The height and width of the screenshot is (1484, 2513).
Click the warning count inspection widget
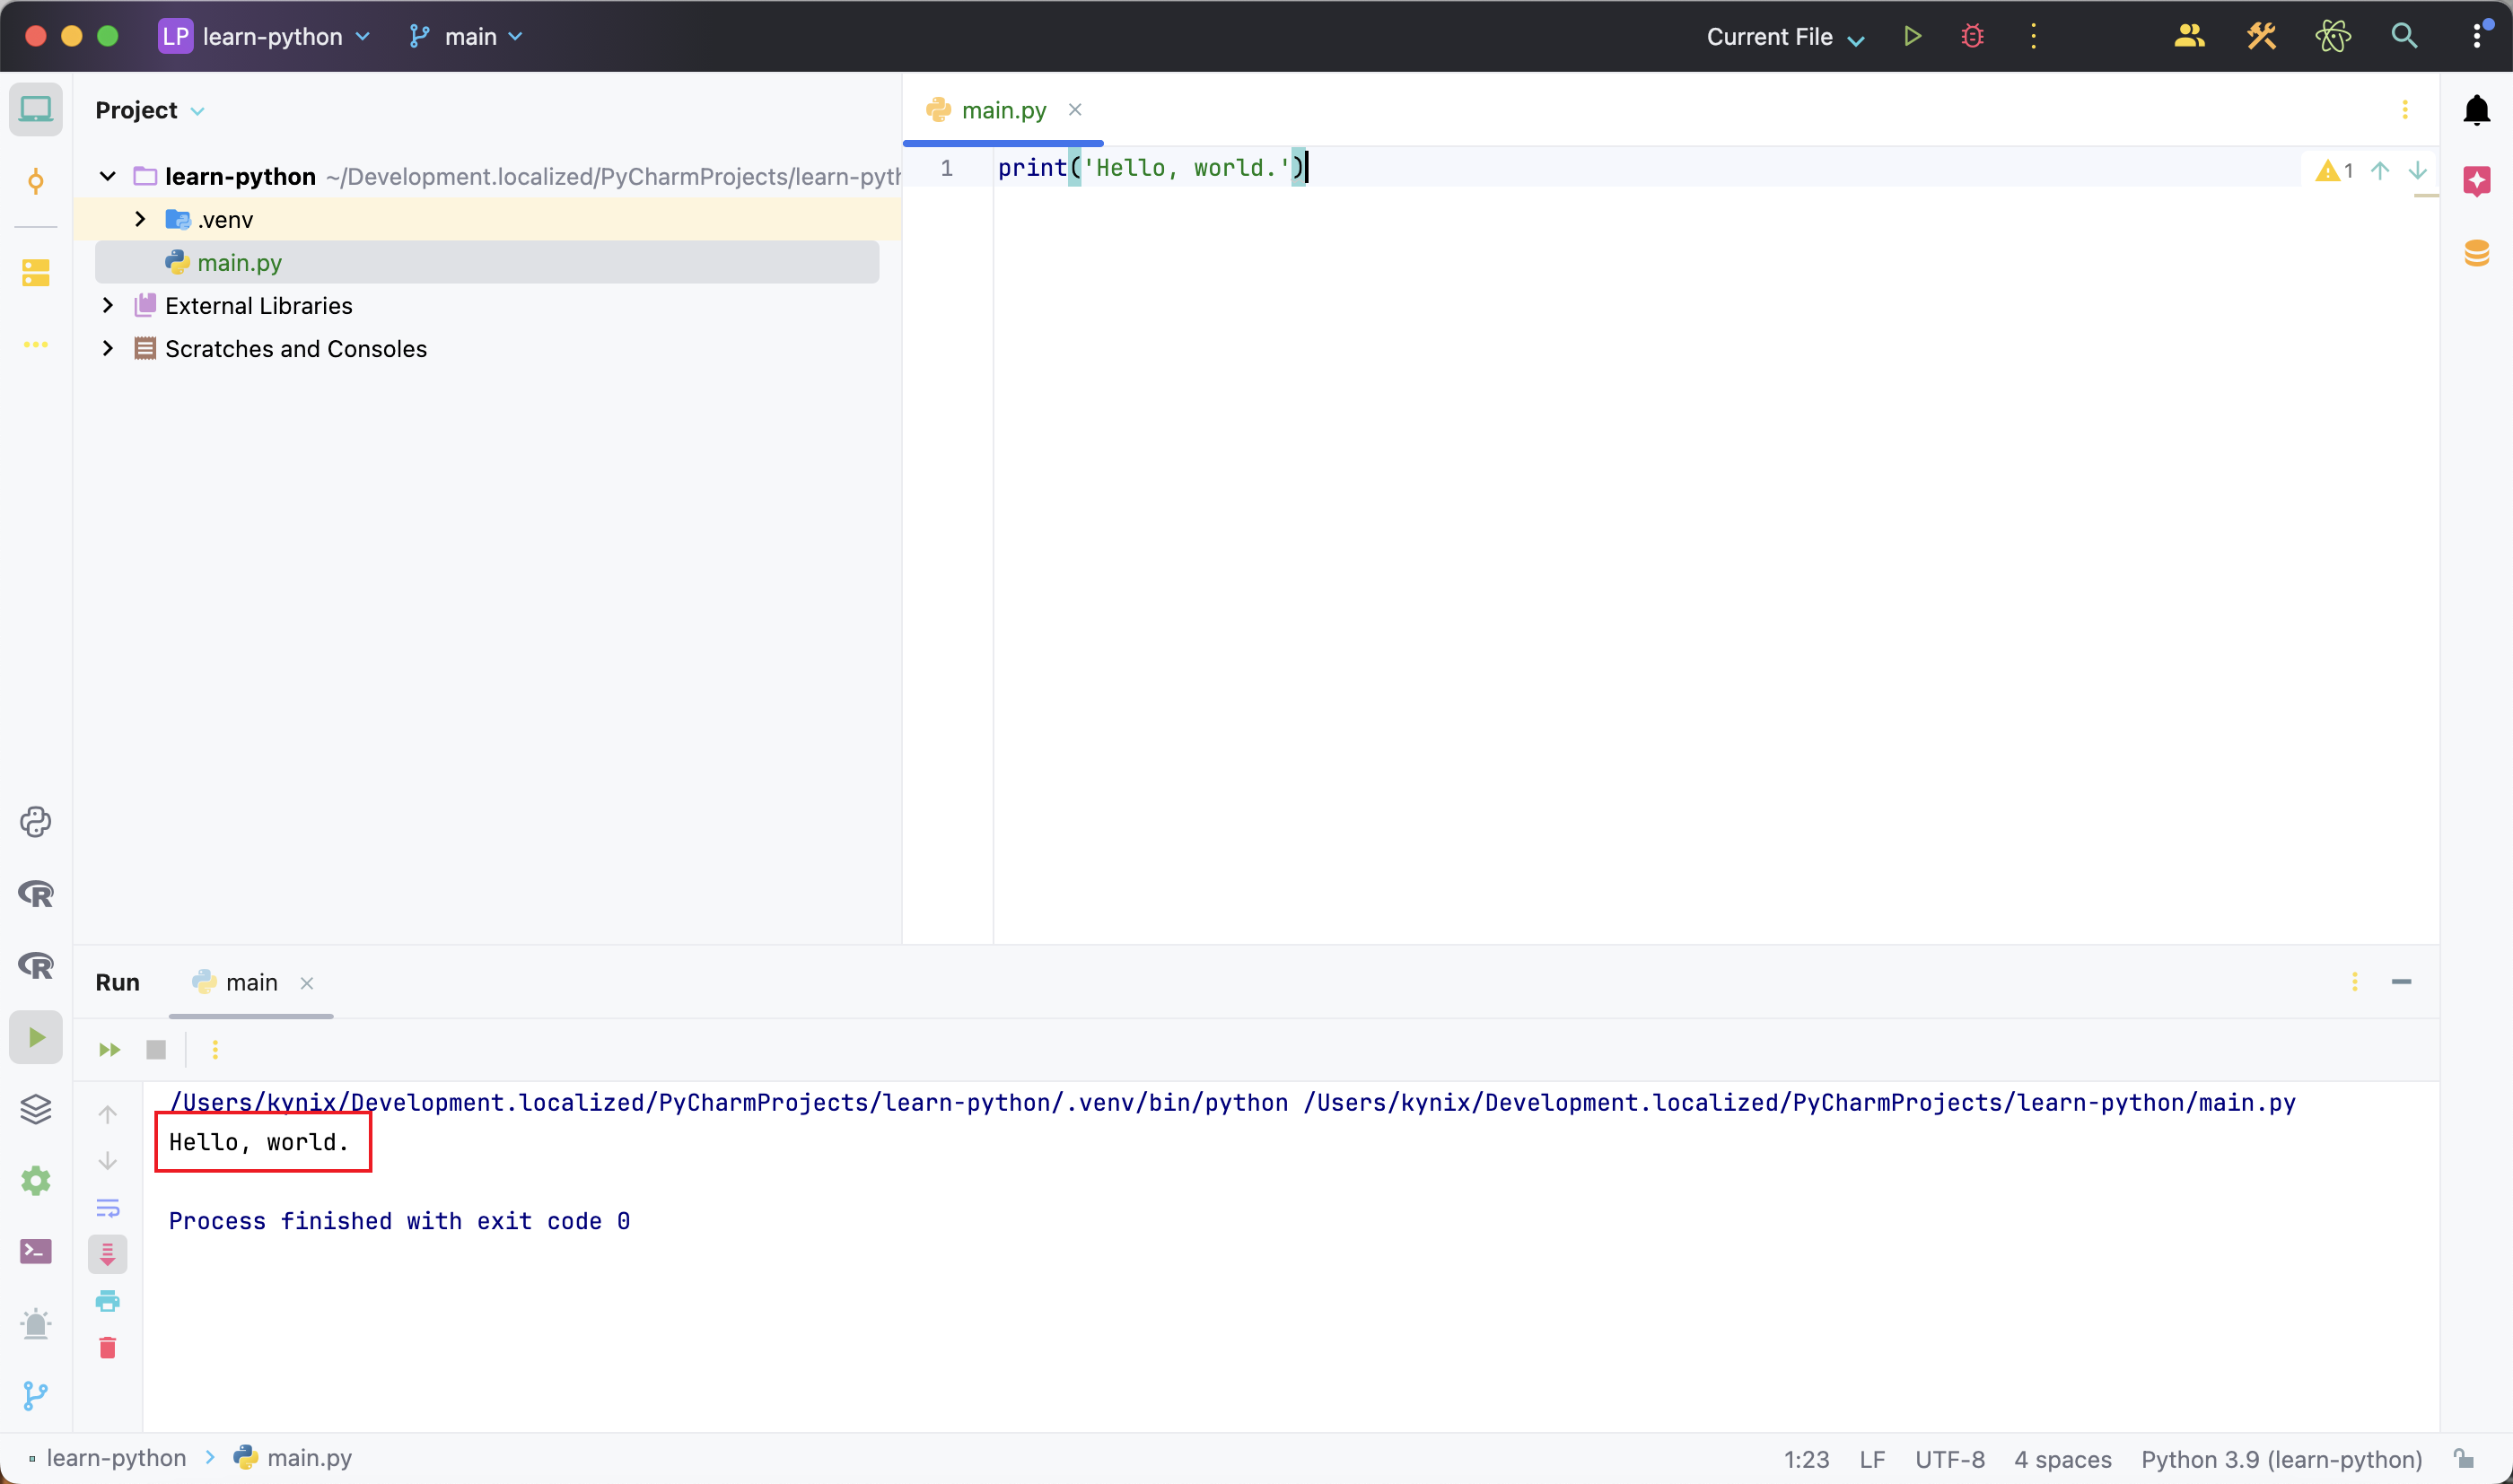[x=2335, y=170]
